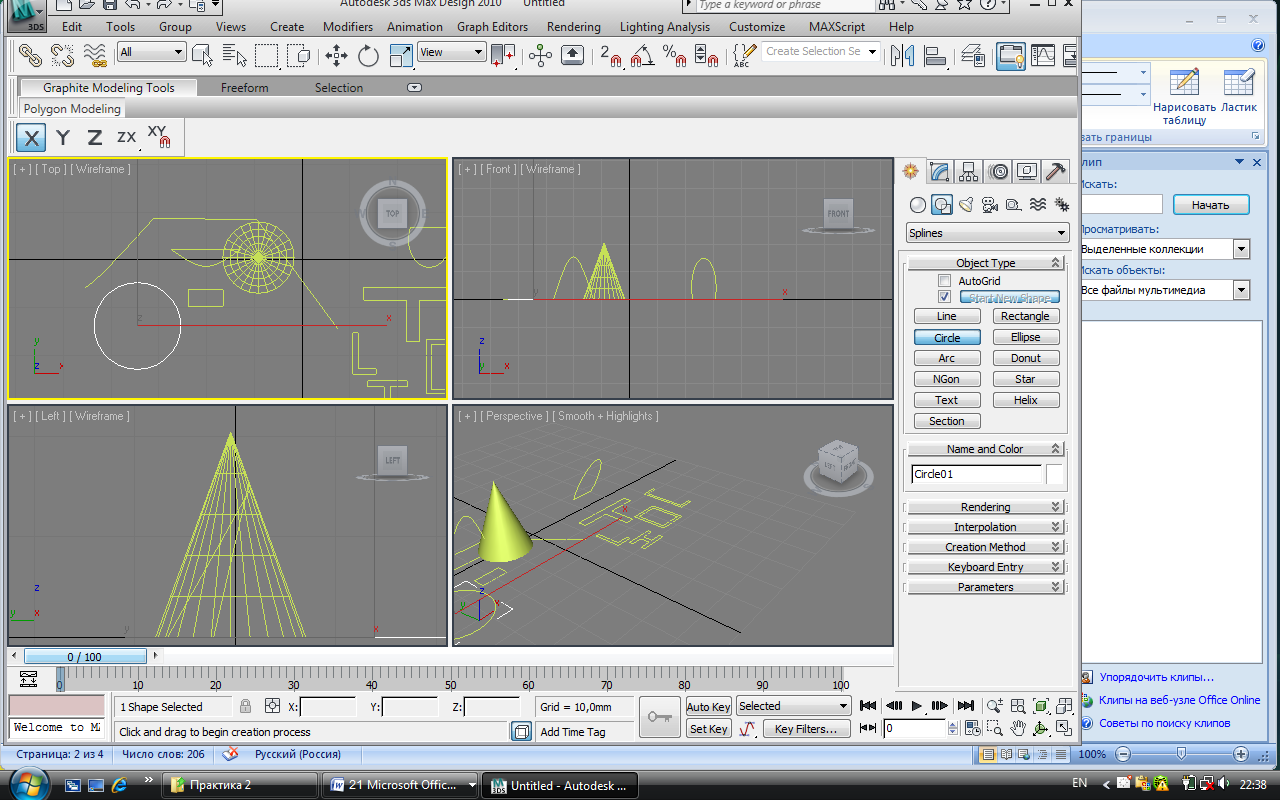Screen dimensions: 1280x800
Task: Toggle Absolute/Offset transform type-in mode icon
Action: point(273,706)
